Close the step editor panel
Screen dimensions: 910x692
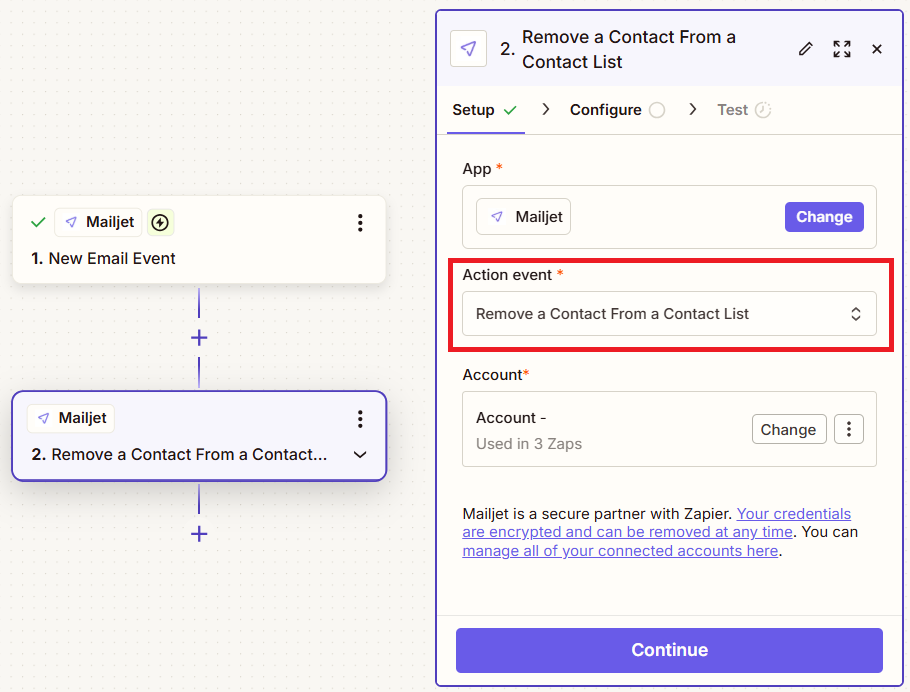point(877,49)
